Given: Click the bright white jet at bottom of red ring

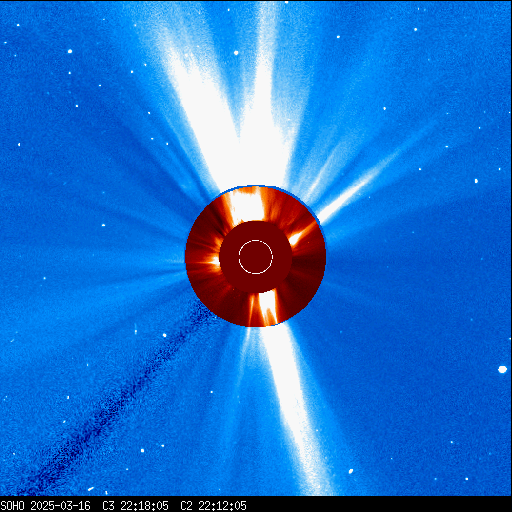Looking at the screenshot, I should click(268, 308).
